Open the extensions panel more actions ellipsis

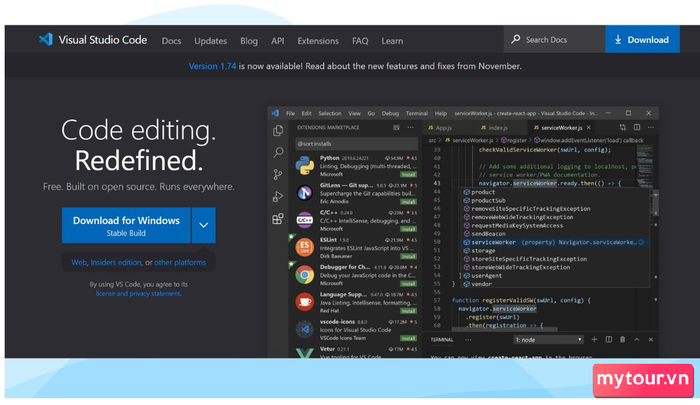pos(410,128)
